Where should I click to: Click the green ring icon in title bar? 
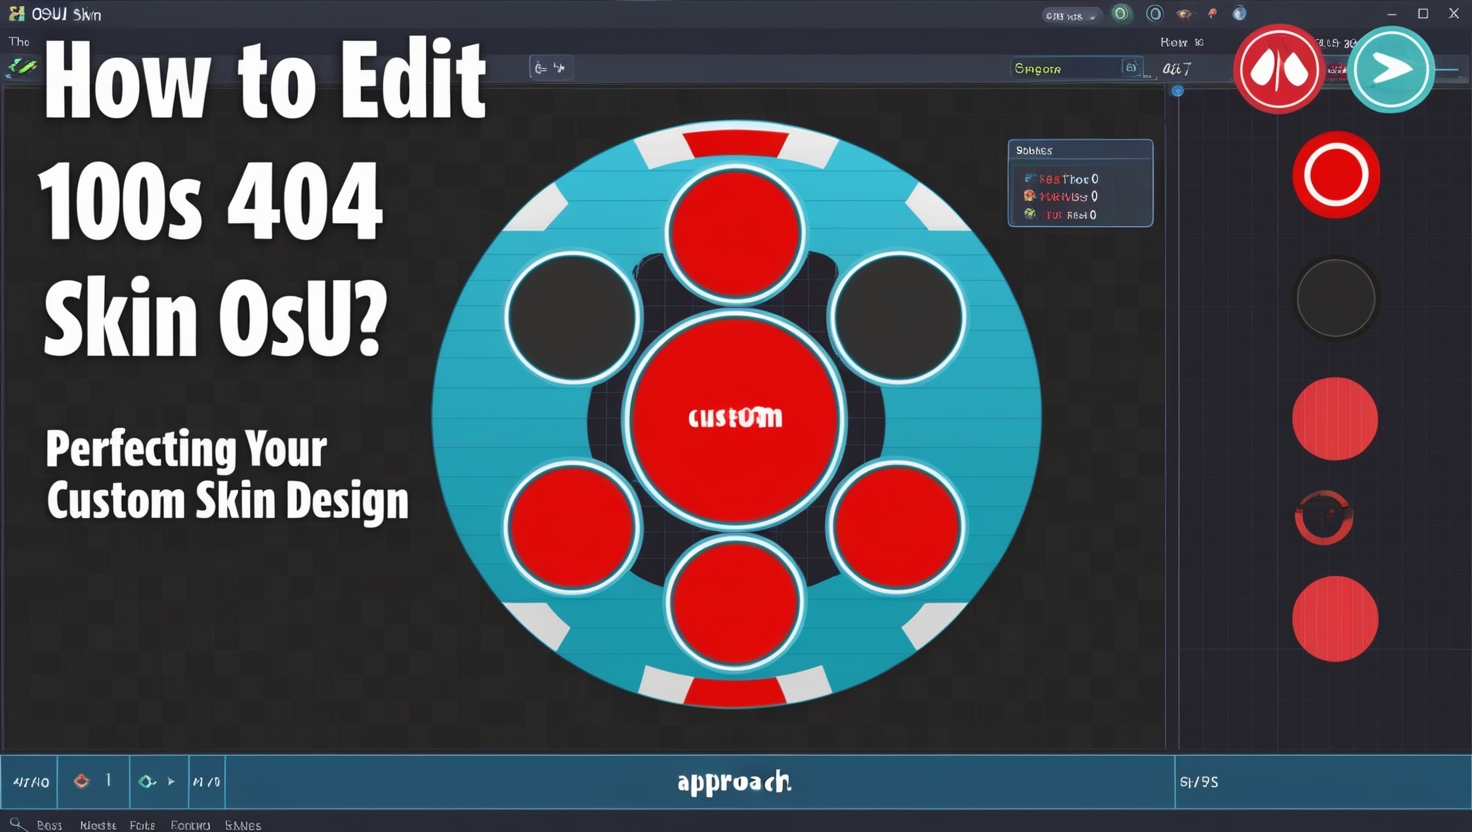coord(1121,14)
